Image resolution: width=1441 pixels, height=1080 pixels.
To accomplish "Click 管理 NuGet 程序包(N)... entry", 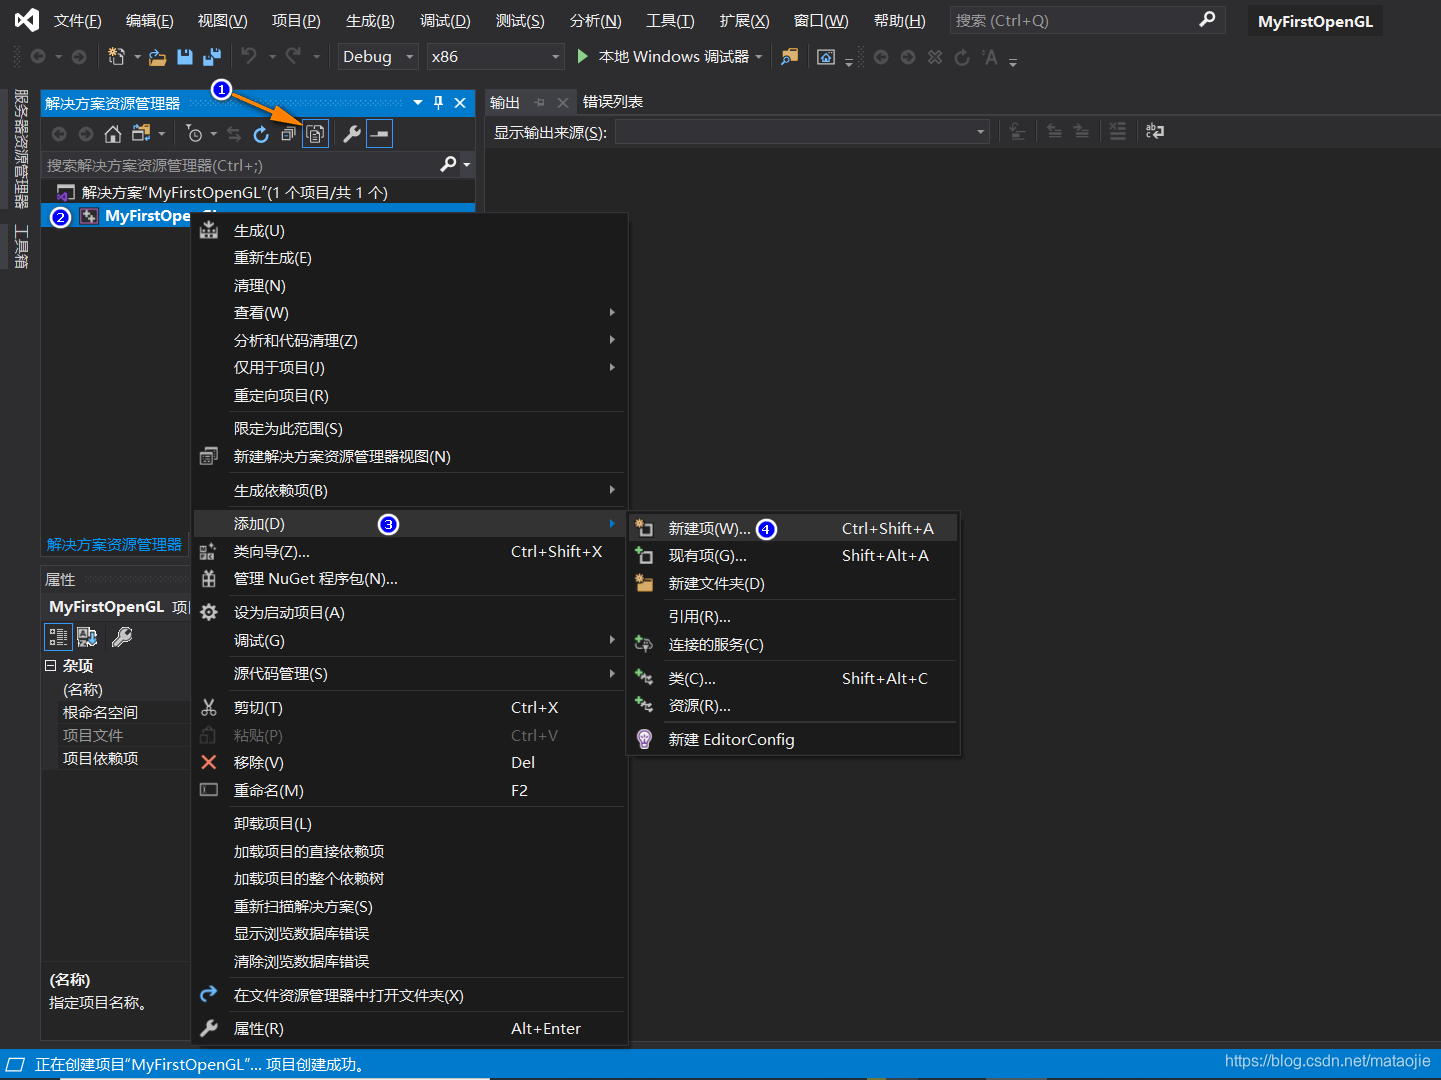I will point(409,579).
